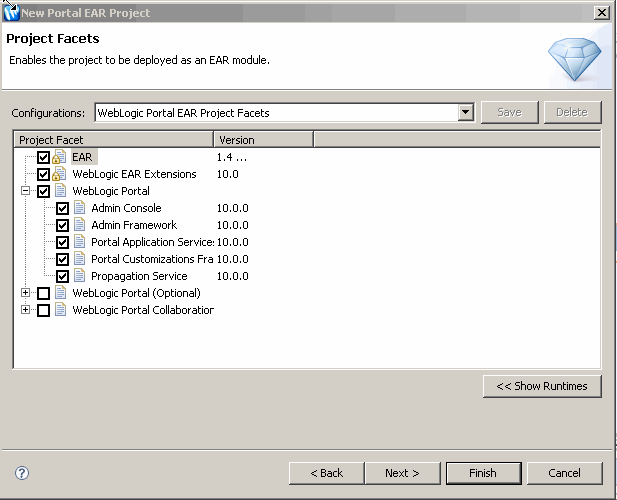Expand the WebLogic Portal Collaboration node

25,310
